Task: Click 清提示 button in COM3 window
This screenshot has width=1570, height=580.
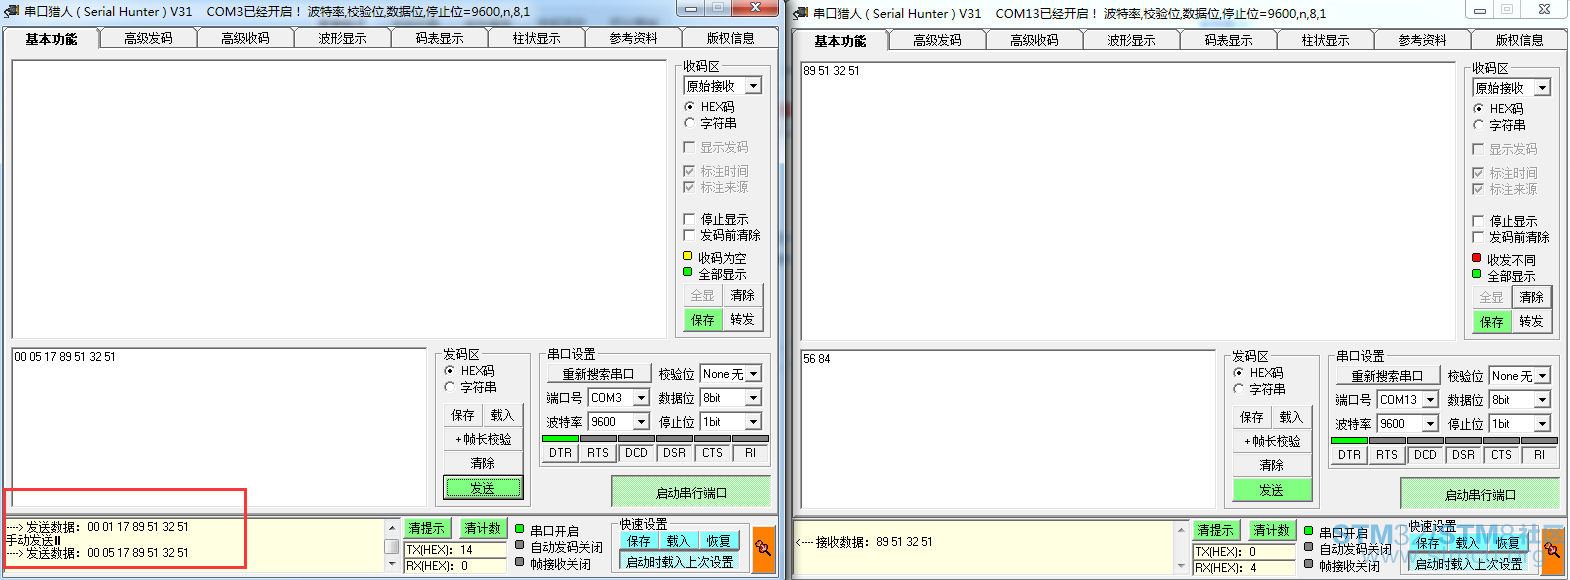Action: coord(427,528)
